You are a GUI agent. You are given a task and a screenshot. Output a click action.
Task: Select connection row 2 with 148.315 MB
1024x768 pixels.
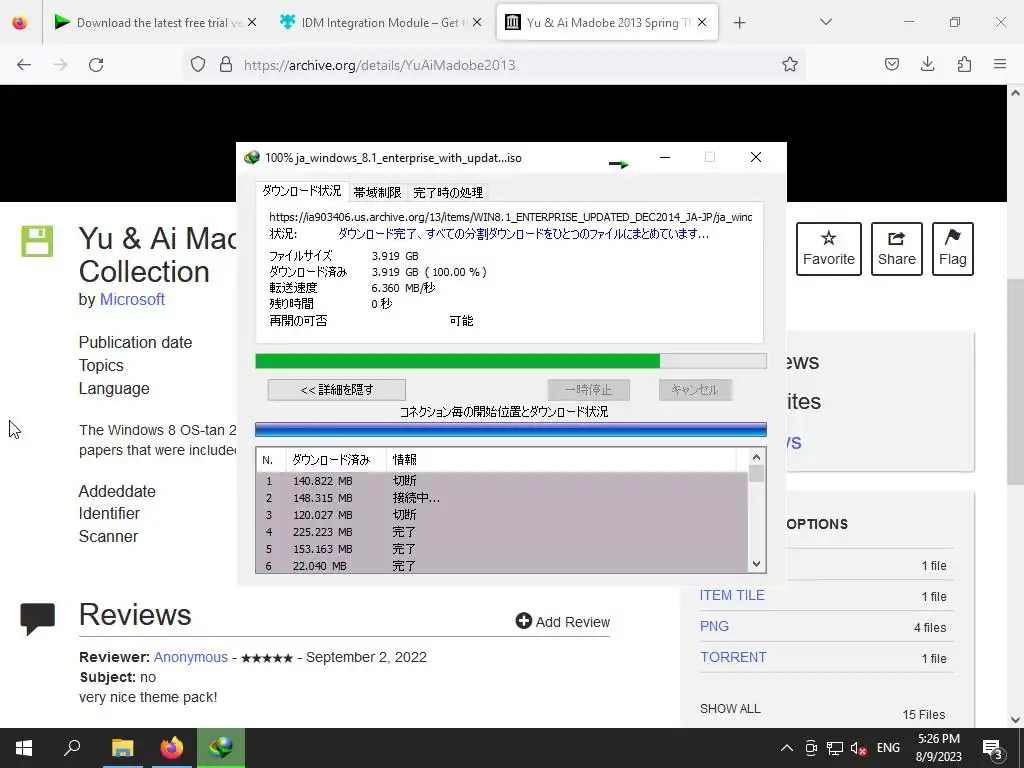point(502,498)
